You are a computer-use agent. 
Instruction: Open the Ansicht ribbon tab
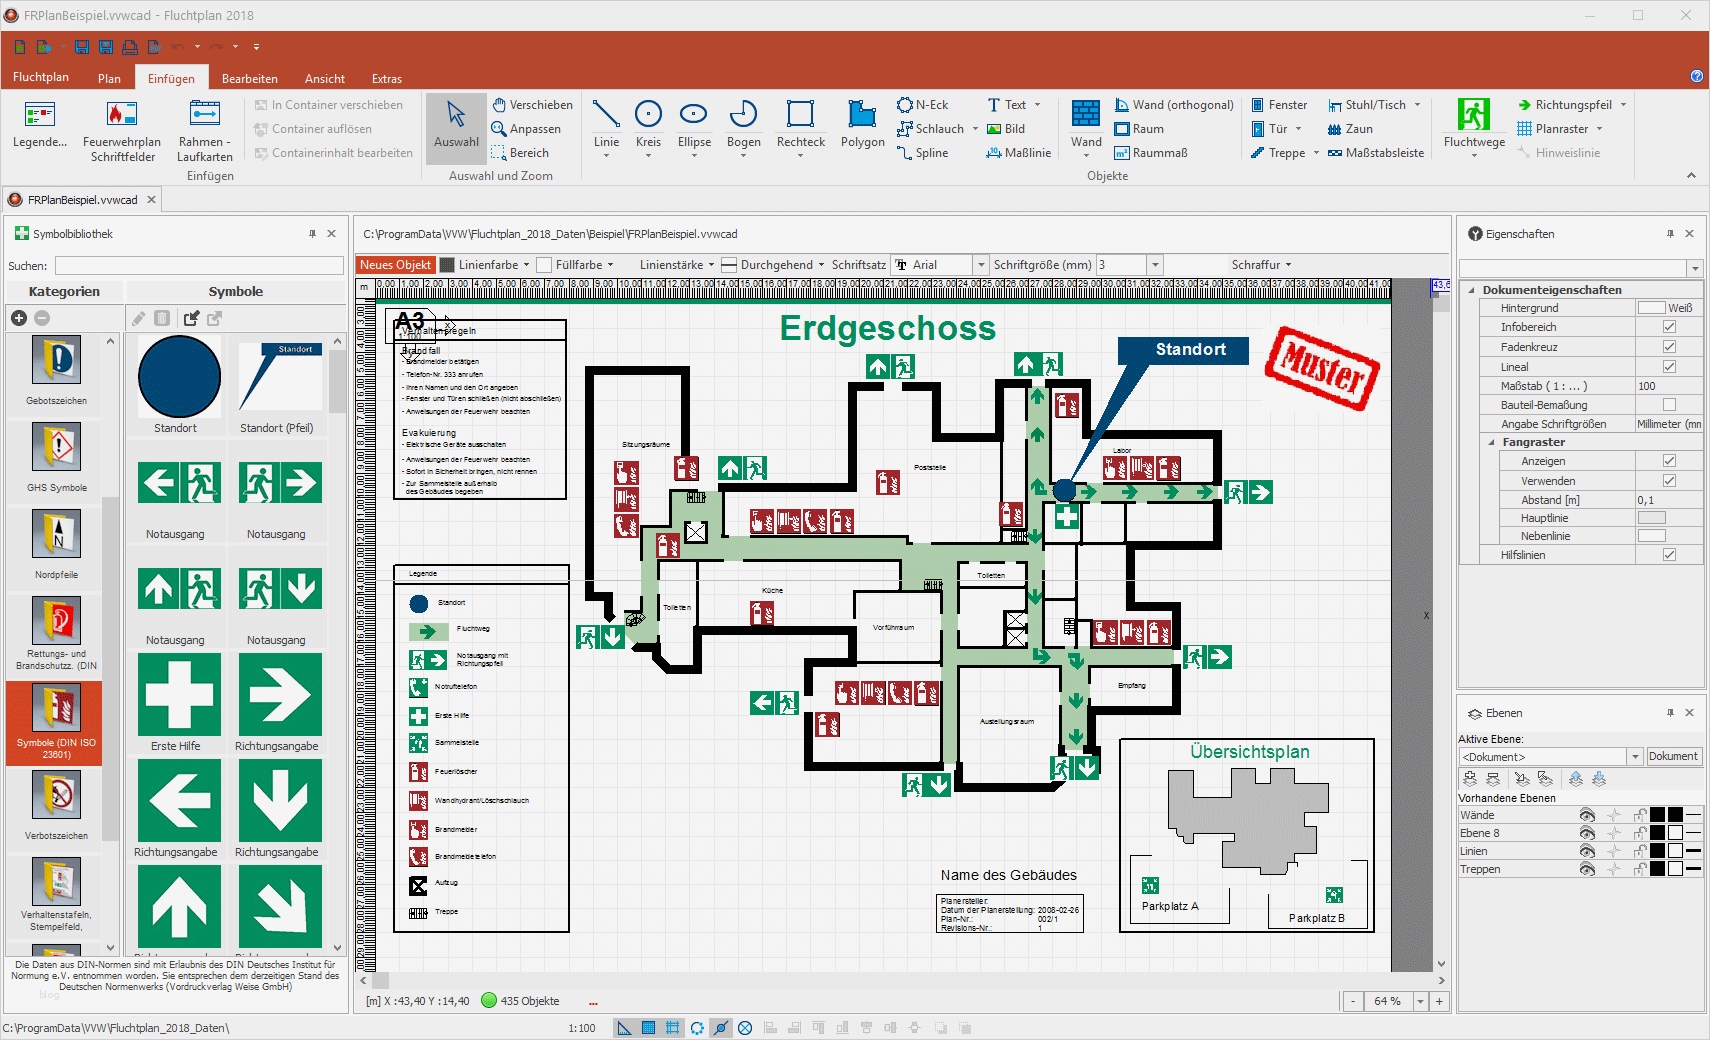tap(324, 79)
